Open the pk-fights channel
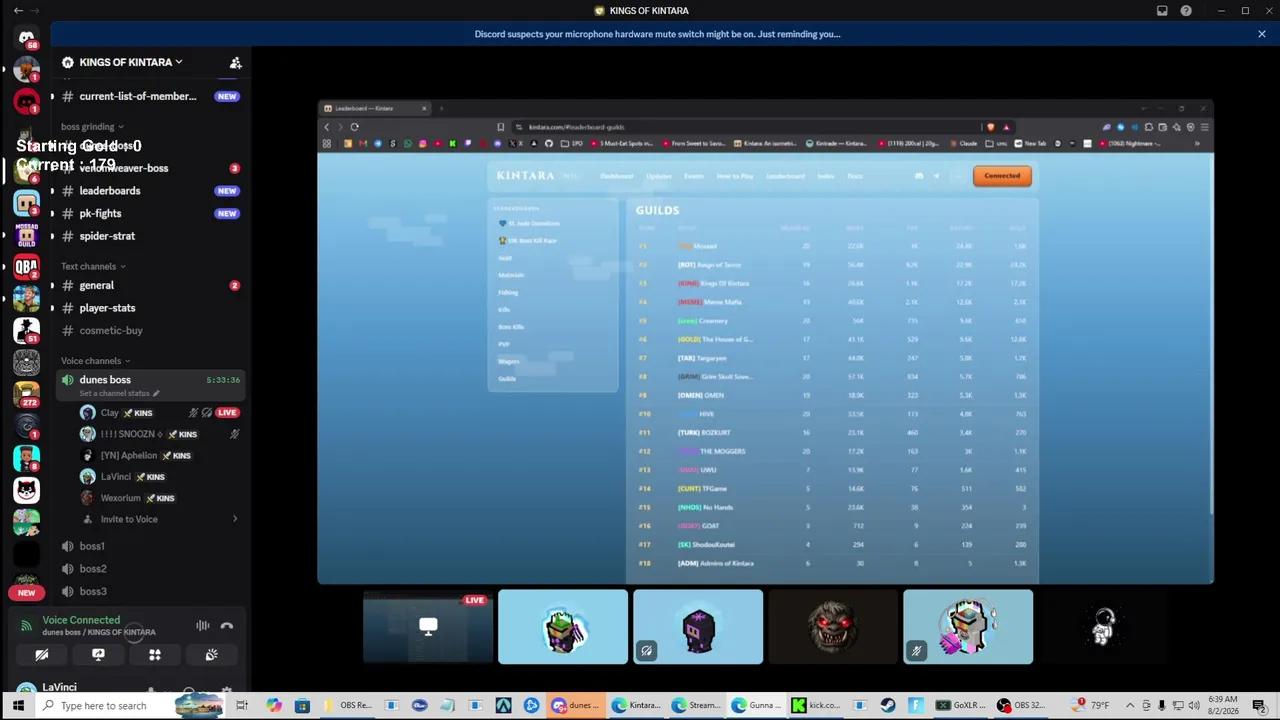The height and width of the screenshot is (720, 1280). coord(150,213)
